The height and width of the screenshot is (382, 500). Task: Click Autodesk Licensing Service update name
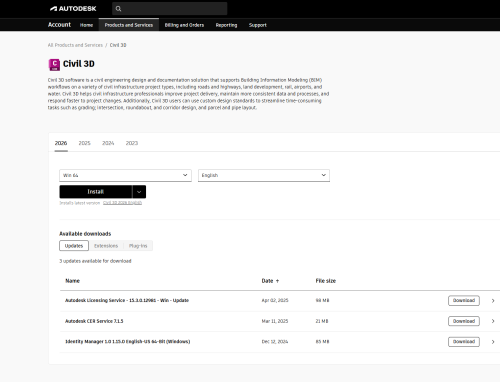127,300
